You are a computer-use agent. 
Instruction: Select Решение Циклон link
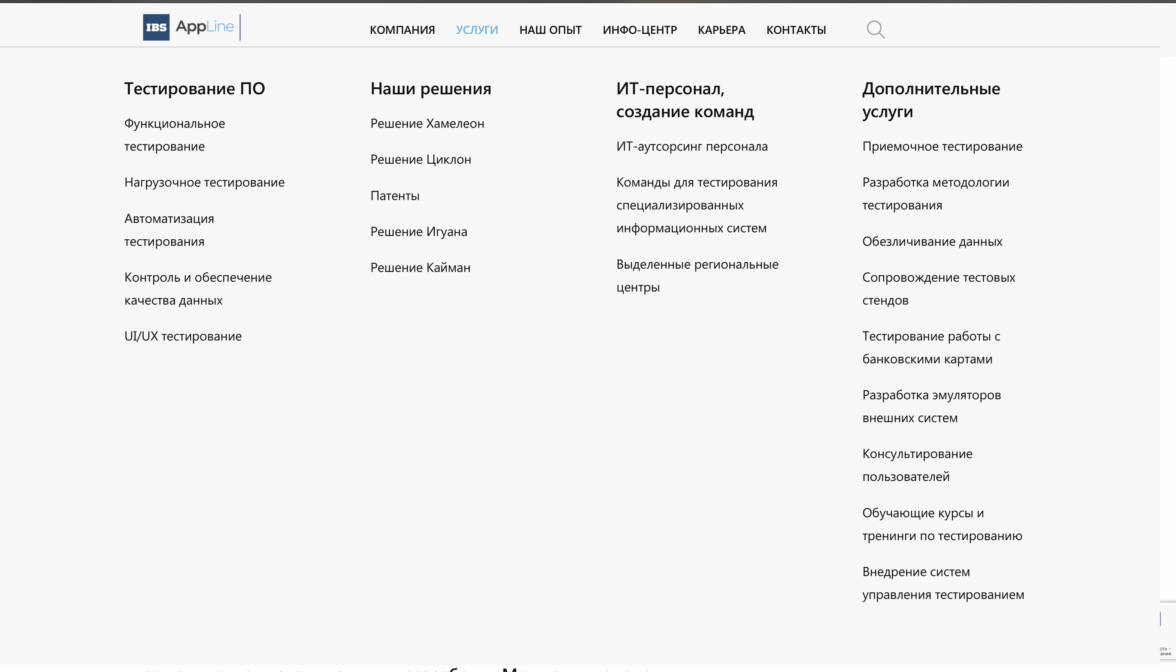[x=420, y=159]
